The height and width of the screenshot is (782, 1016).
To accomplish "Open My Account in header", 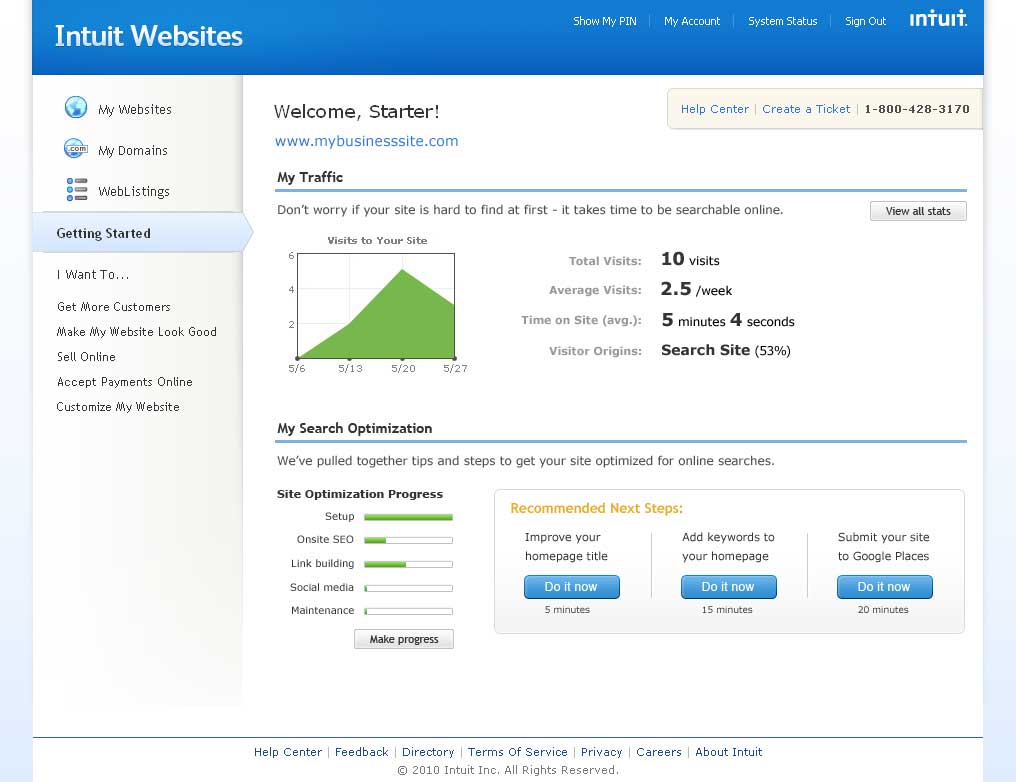I will 691,21.
